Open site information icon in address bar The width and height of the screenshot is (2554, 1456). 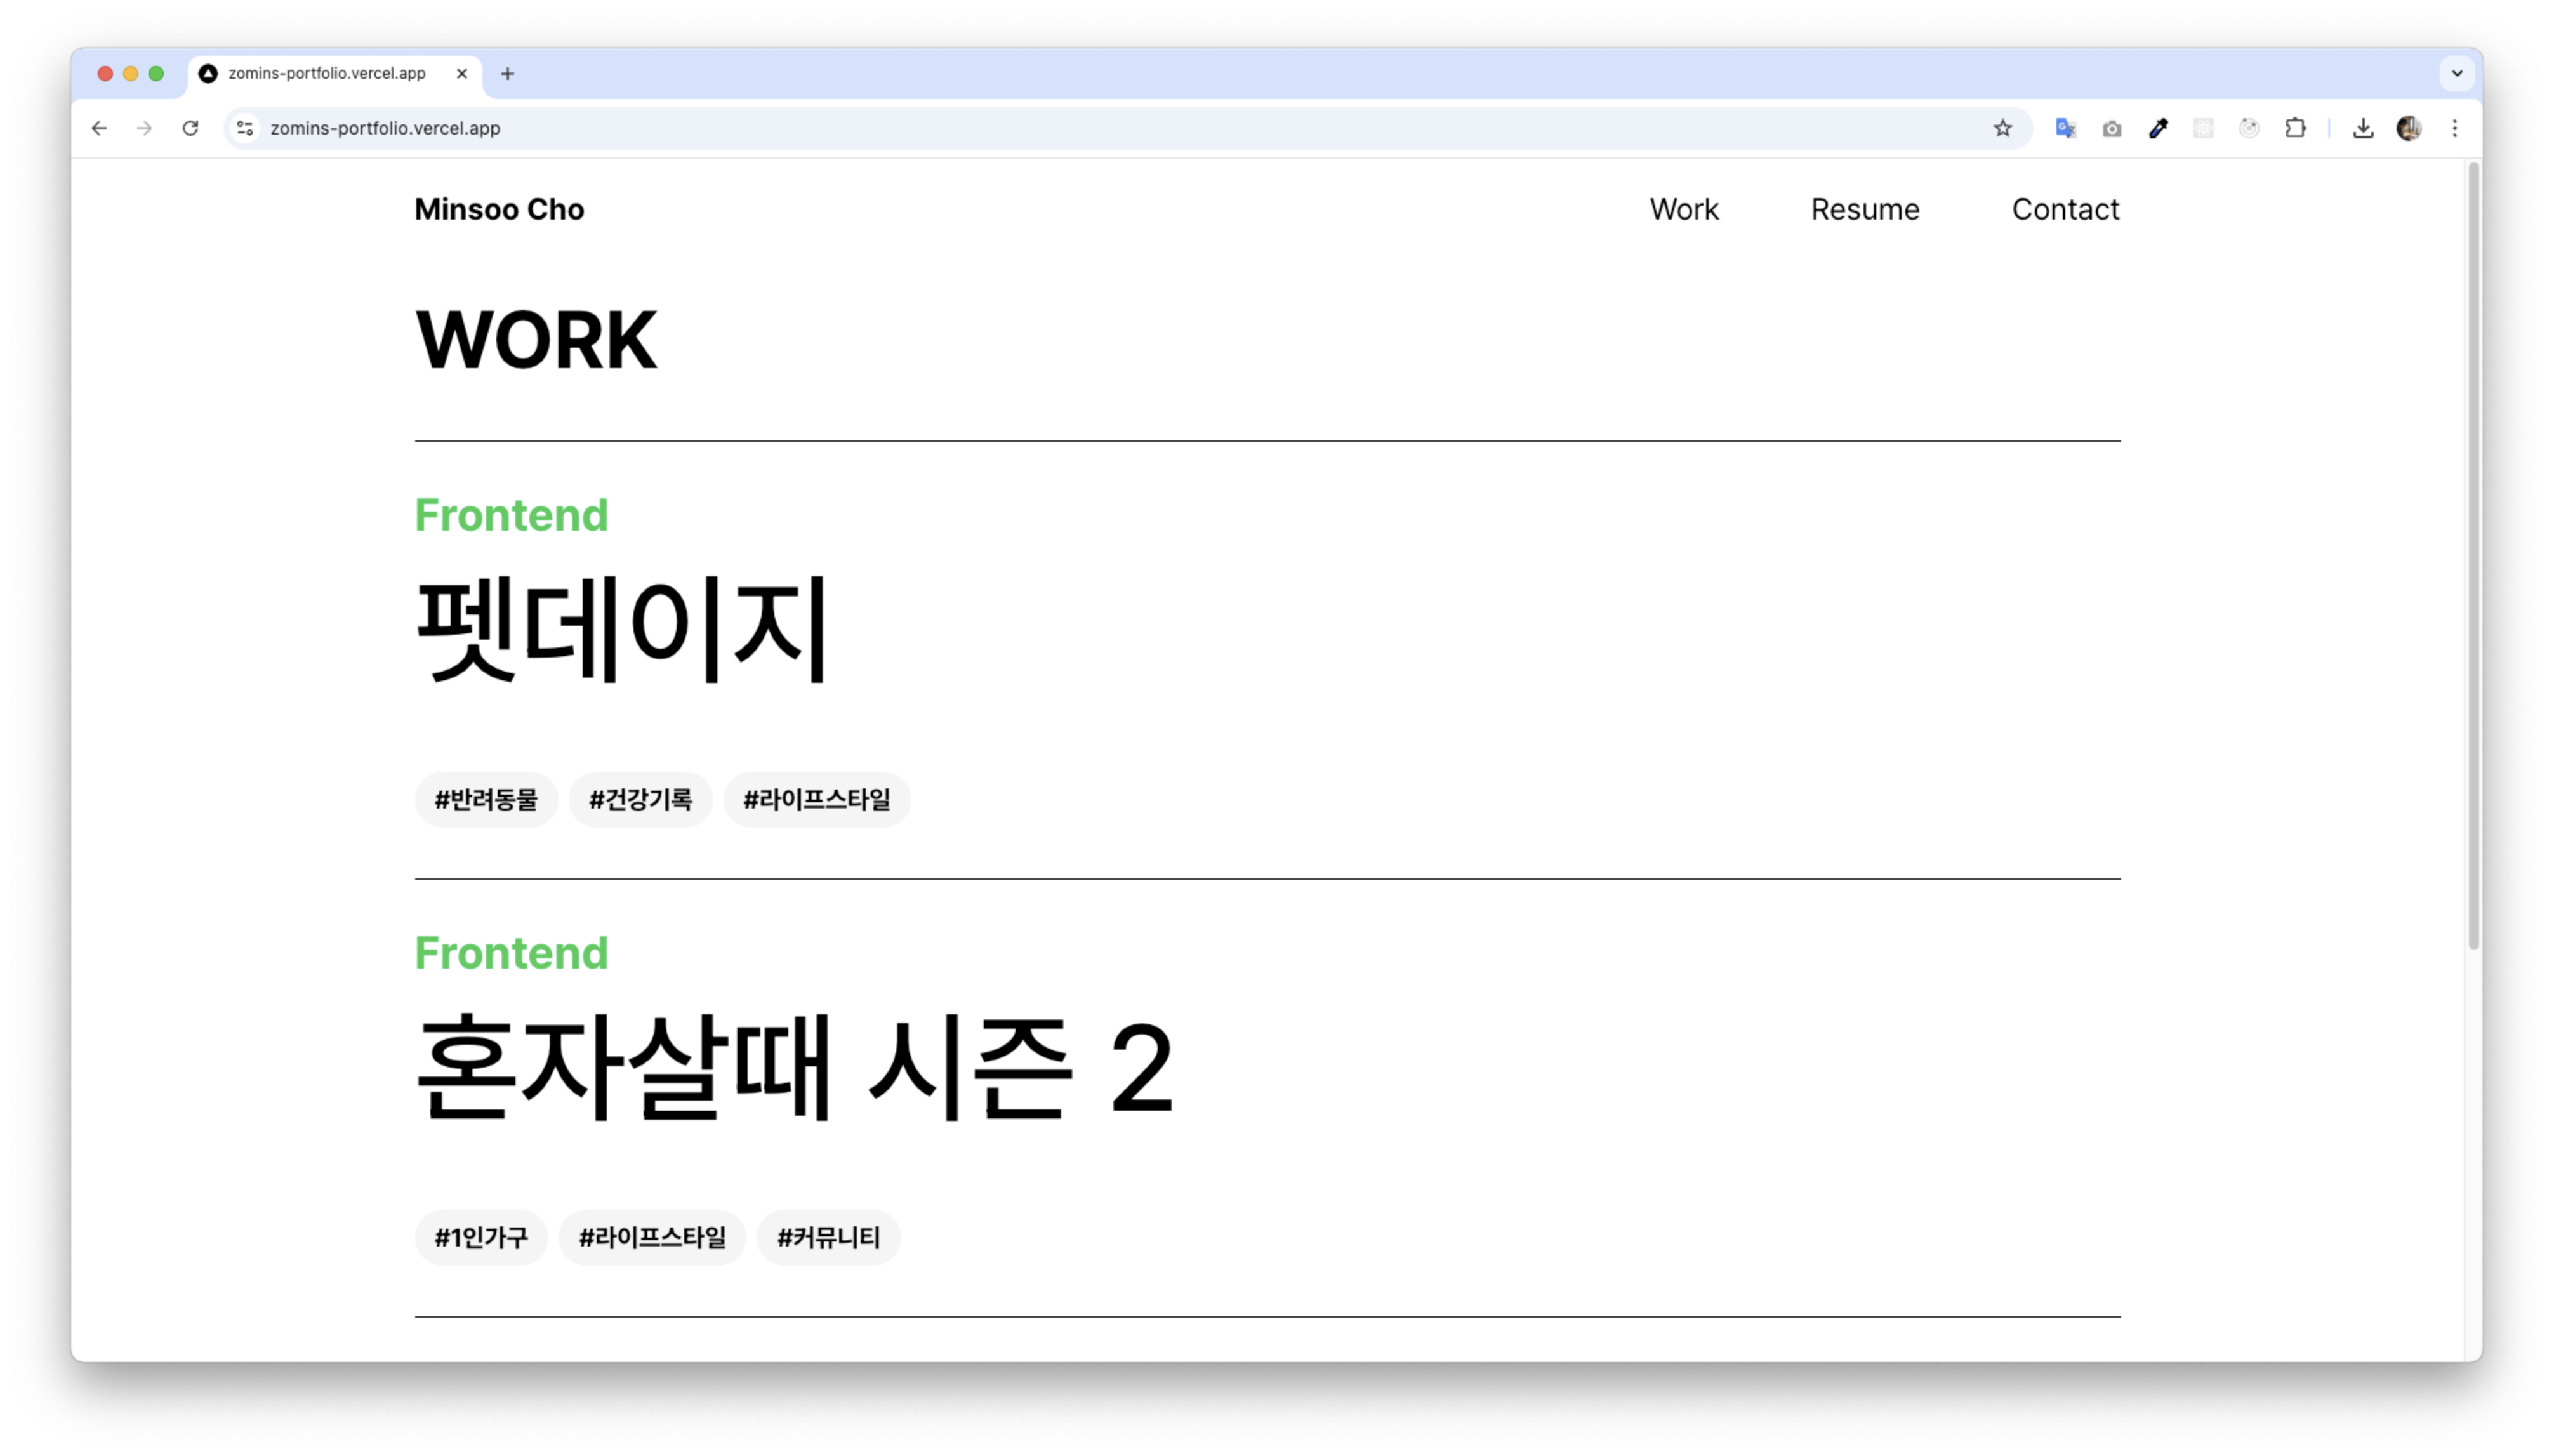click(245, 128)
